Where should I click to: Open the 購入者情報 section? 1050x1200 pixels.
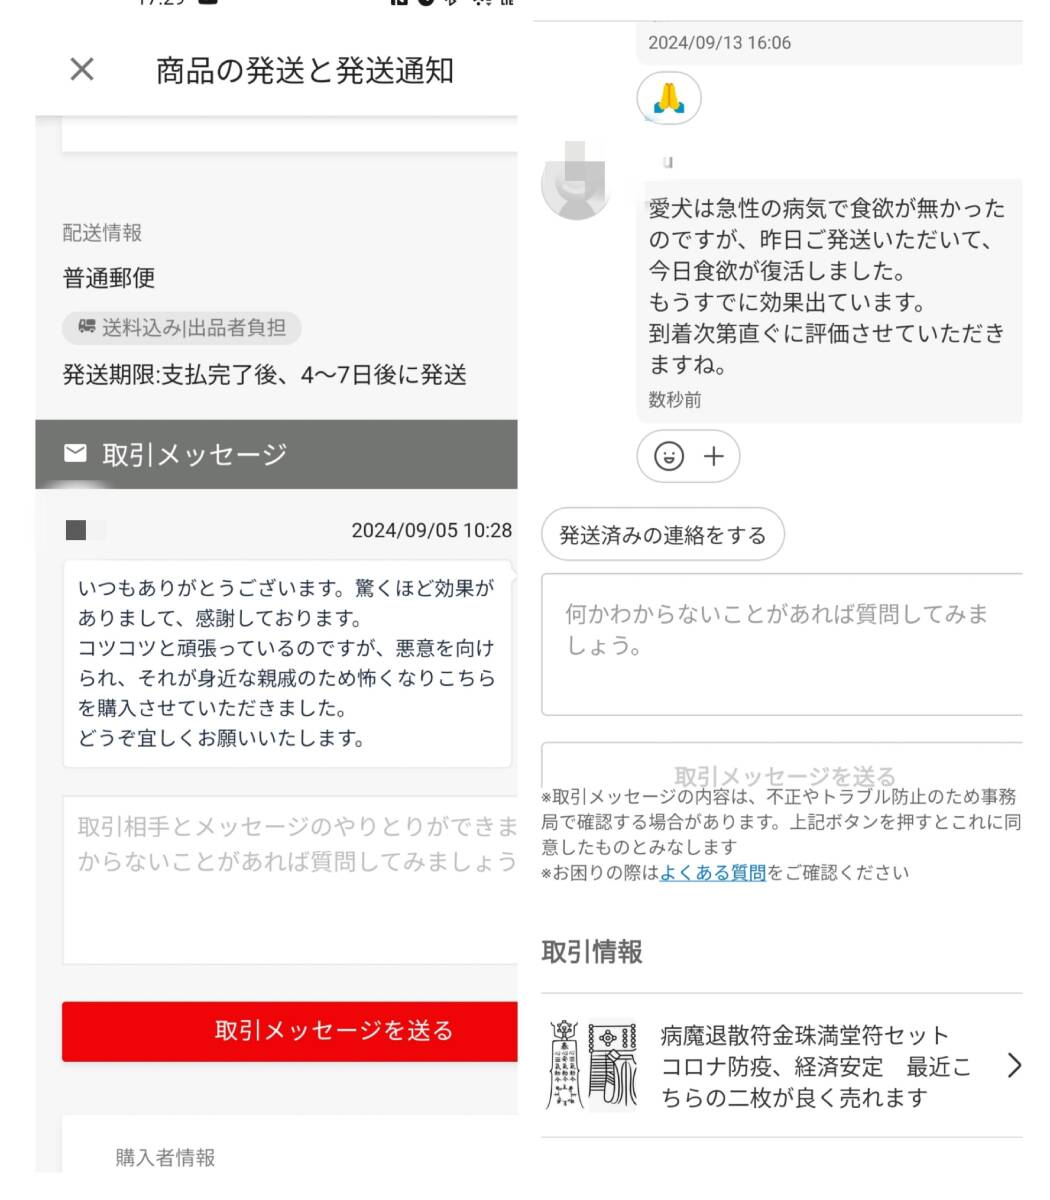[165, 1157]
